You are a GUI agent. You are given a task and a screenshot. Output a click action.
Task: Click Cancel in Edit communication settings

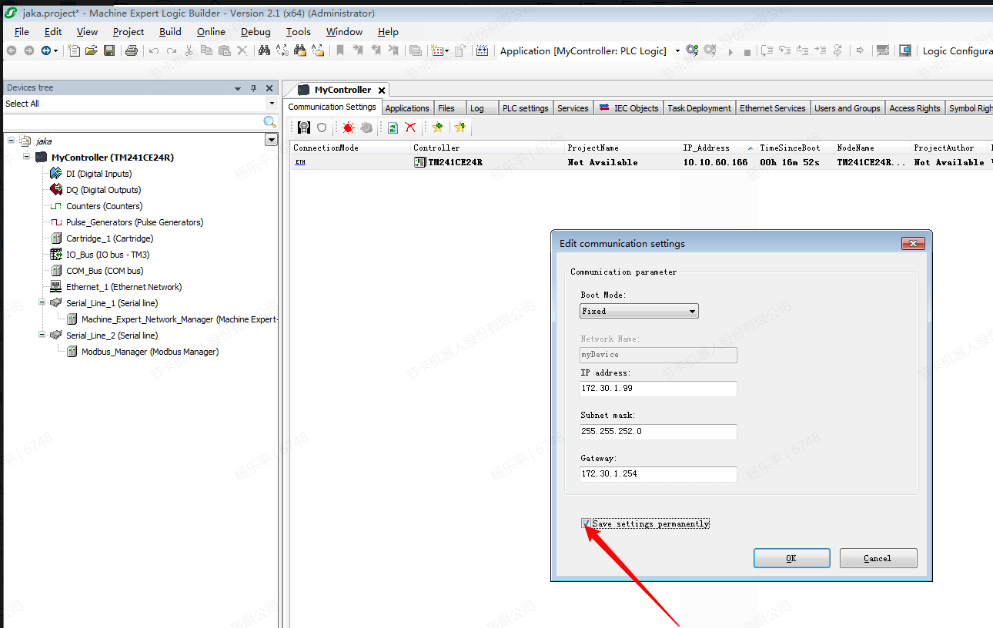click(x=877, y=558)
